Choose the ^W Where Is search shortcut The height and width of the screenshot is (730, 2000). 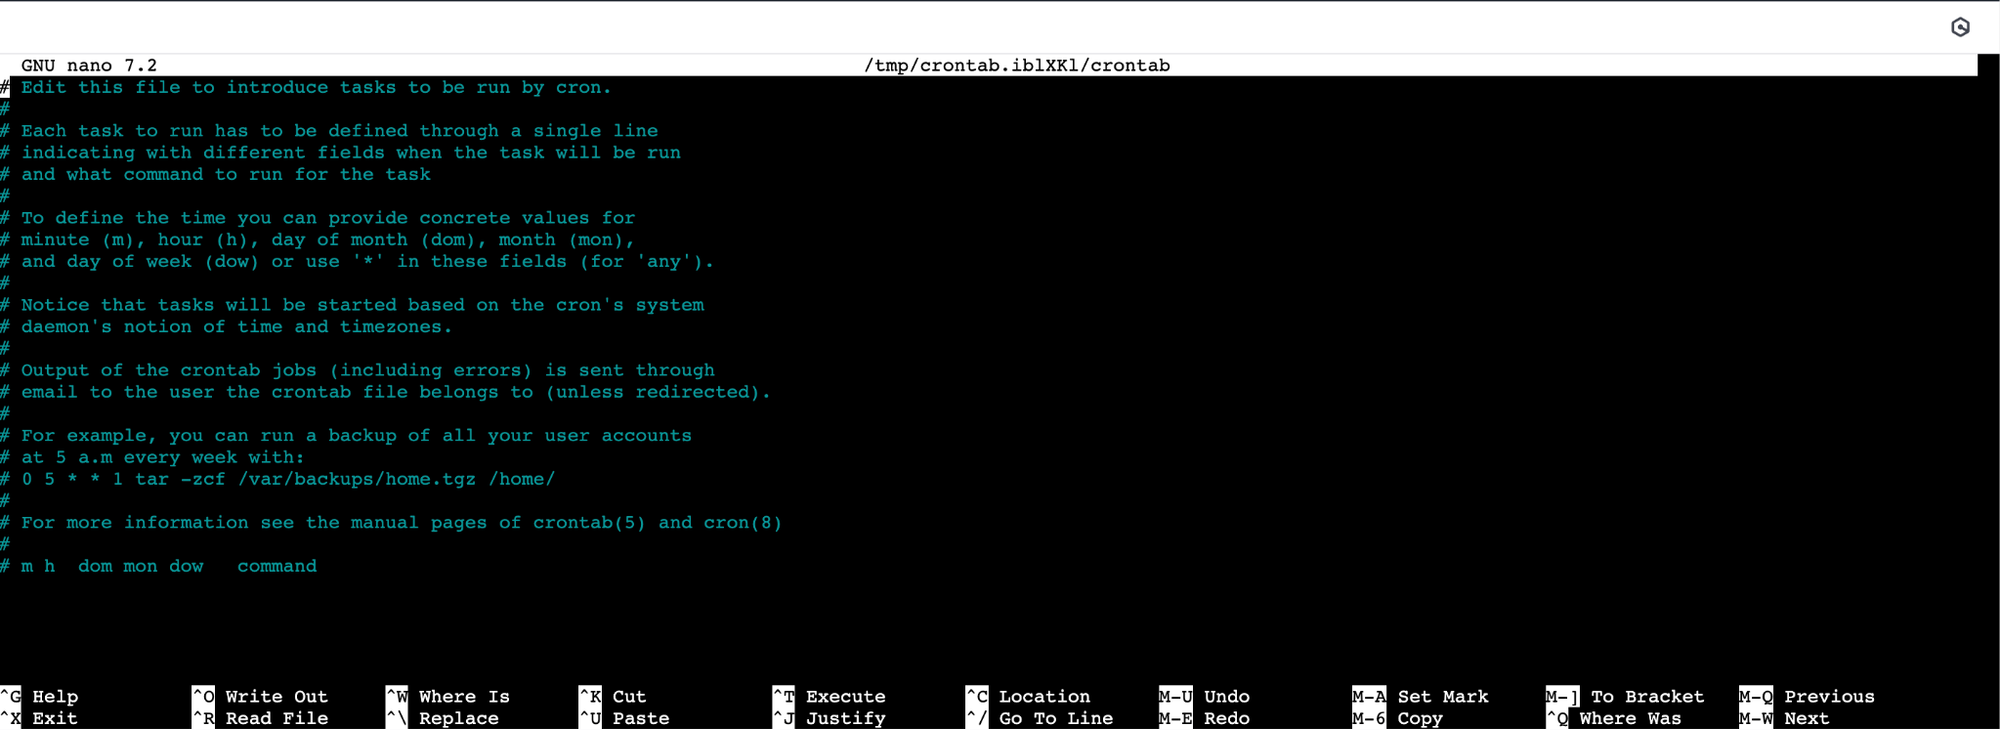448,696
